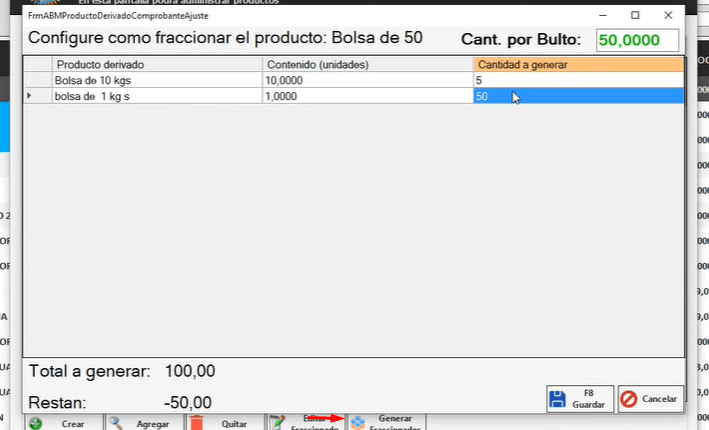This screenshot has height=430, width=709.
Task: Click the red Cancelar prohibition icon
Action: point(629,399)
